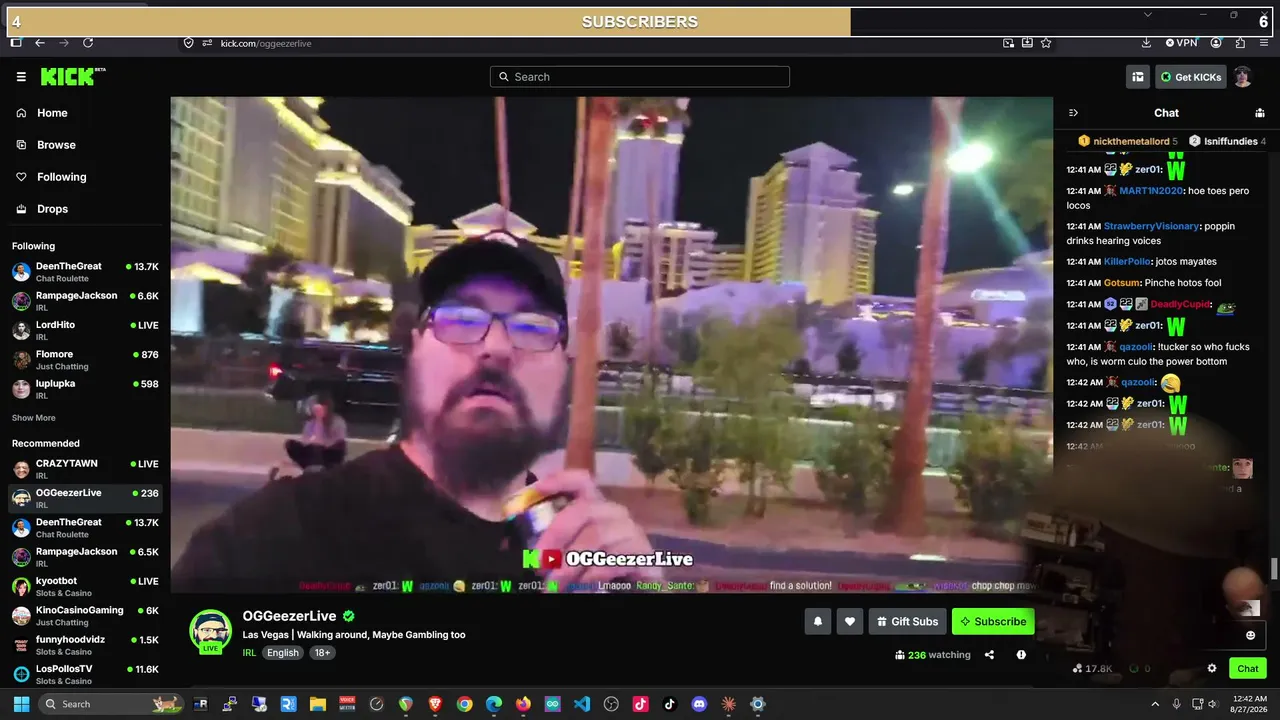The height and width of the screenshot is (720, 1280).
Task: Open the user profile avatar menu
Action: 1242,77
